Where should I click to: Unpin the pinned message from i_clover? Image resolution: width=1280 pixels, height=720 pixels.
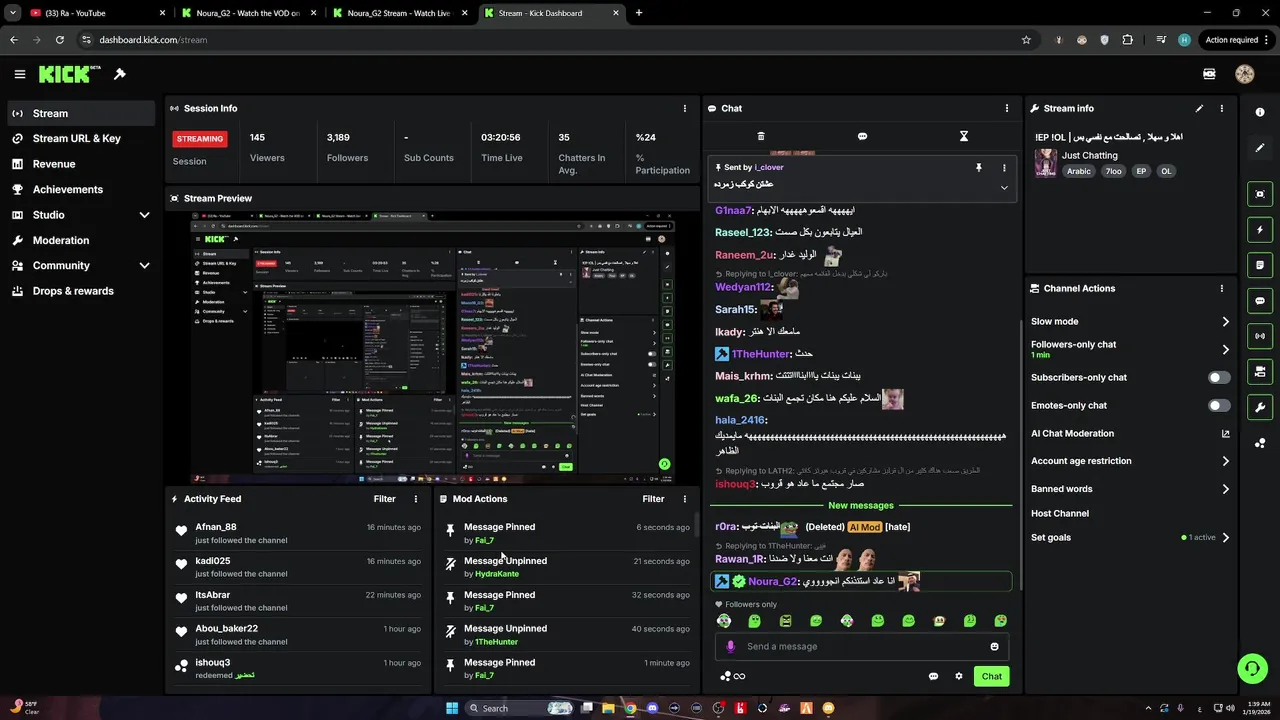(979, 168)
